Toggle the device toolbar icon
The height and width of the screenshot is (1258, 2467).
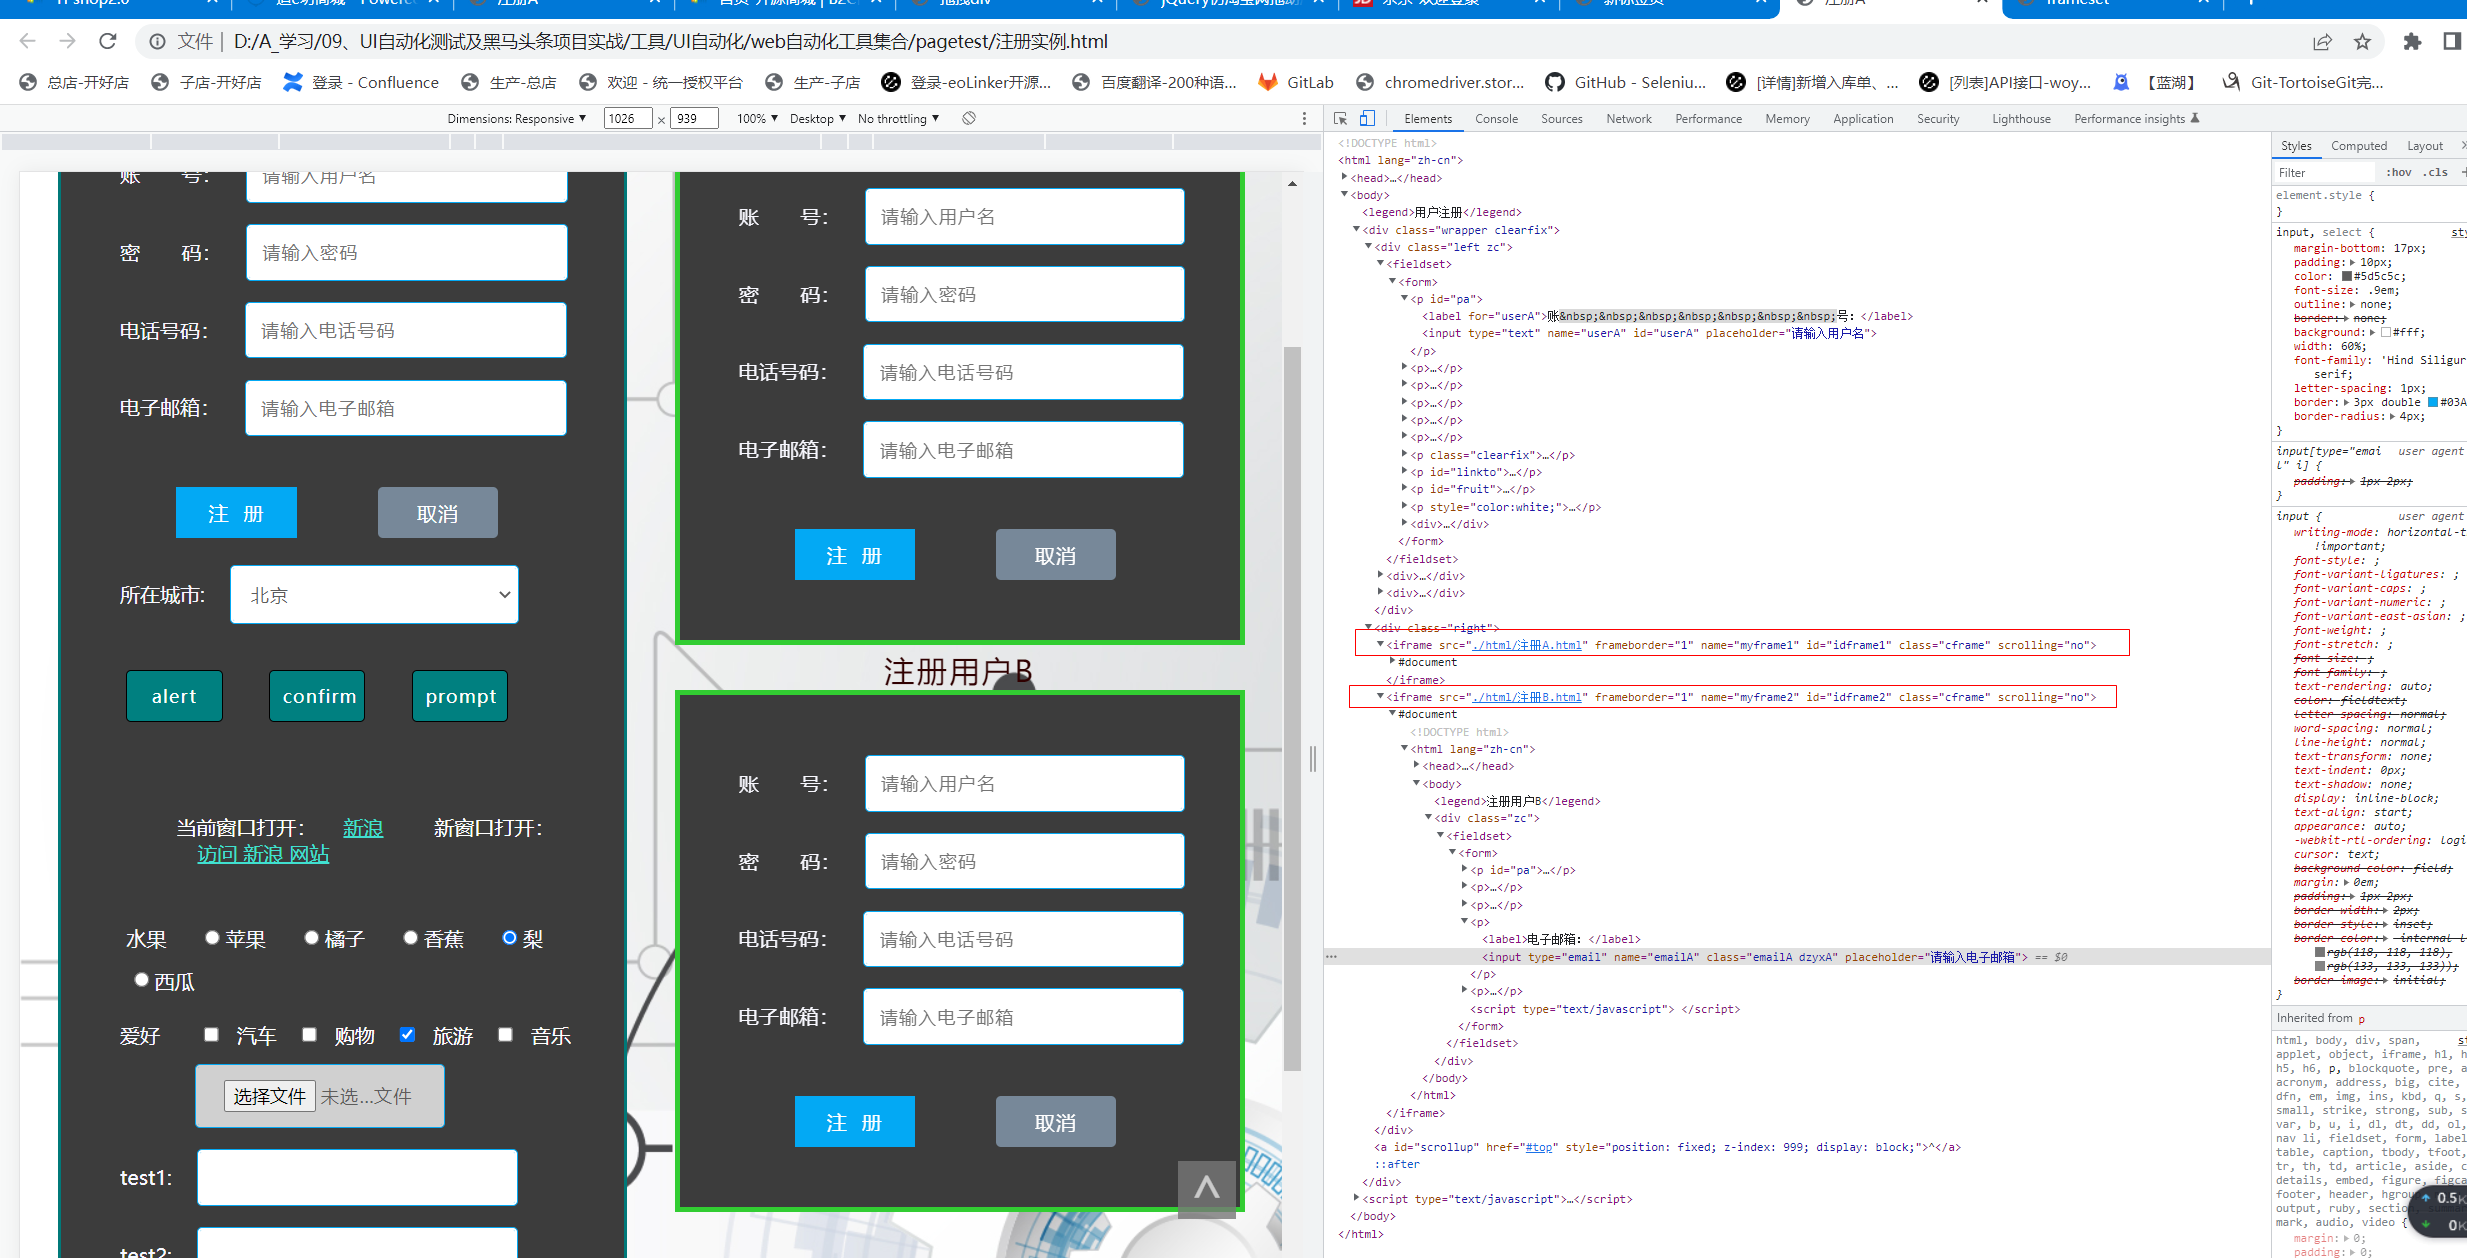[1367, 118]
